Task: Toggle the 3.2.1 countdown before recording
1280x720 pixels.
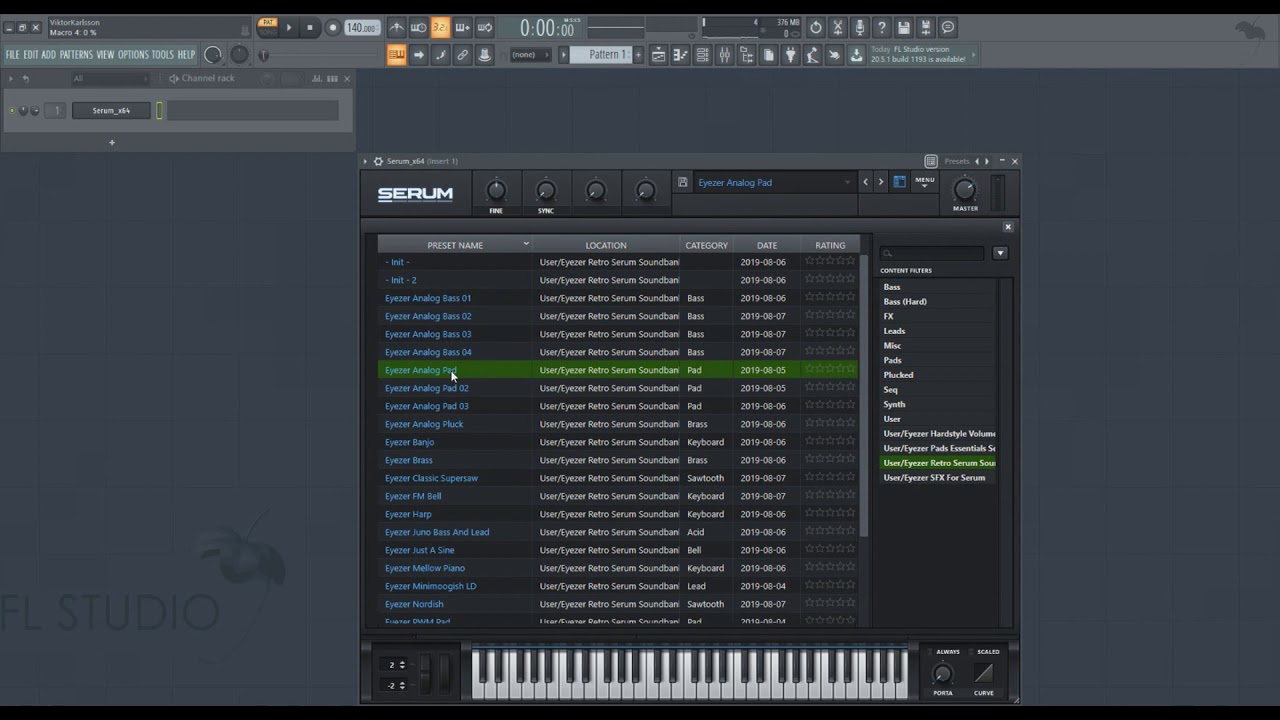Action: tap(441, 28)
